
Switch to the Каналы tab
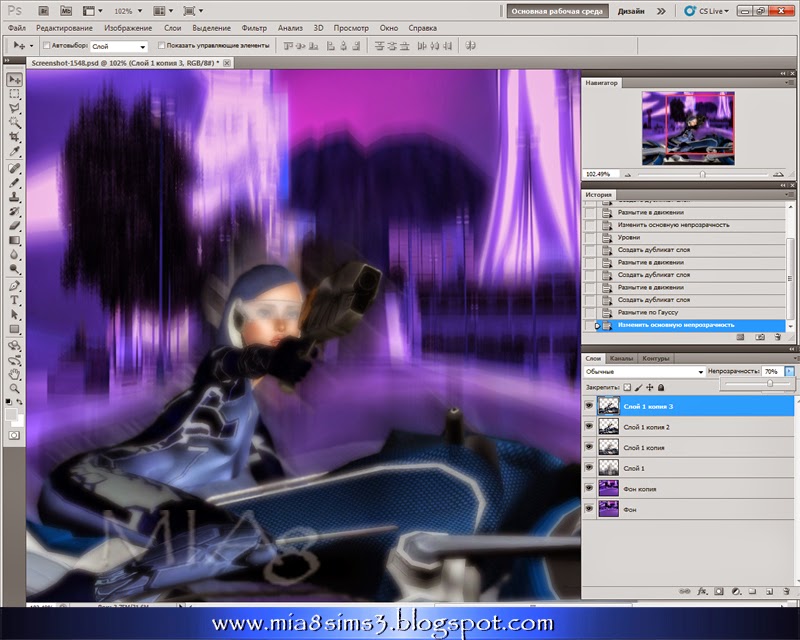(x=621, y=359)
